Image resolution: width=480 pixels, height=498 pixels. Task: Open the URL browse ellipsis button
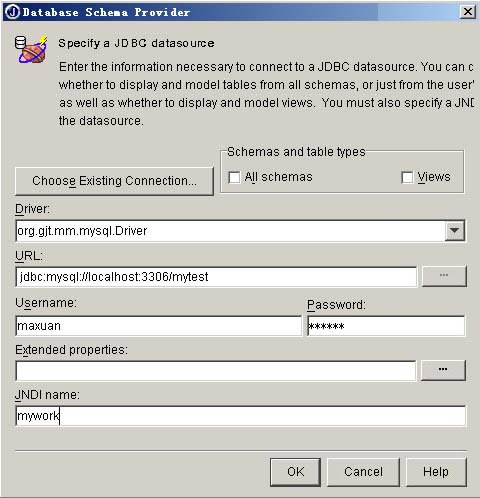pos(444,276)
